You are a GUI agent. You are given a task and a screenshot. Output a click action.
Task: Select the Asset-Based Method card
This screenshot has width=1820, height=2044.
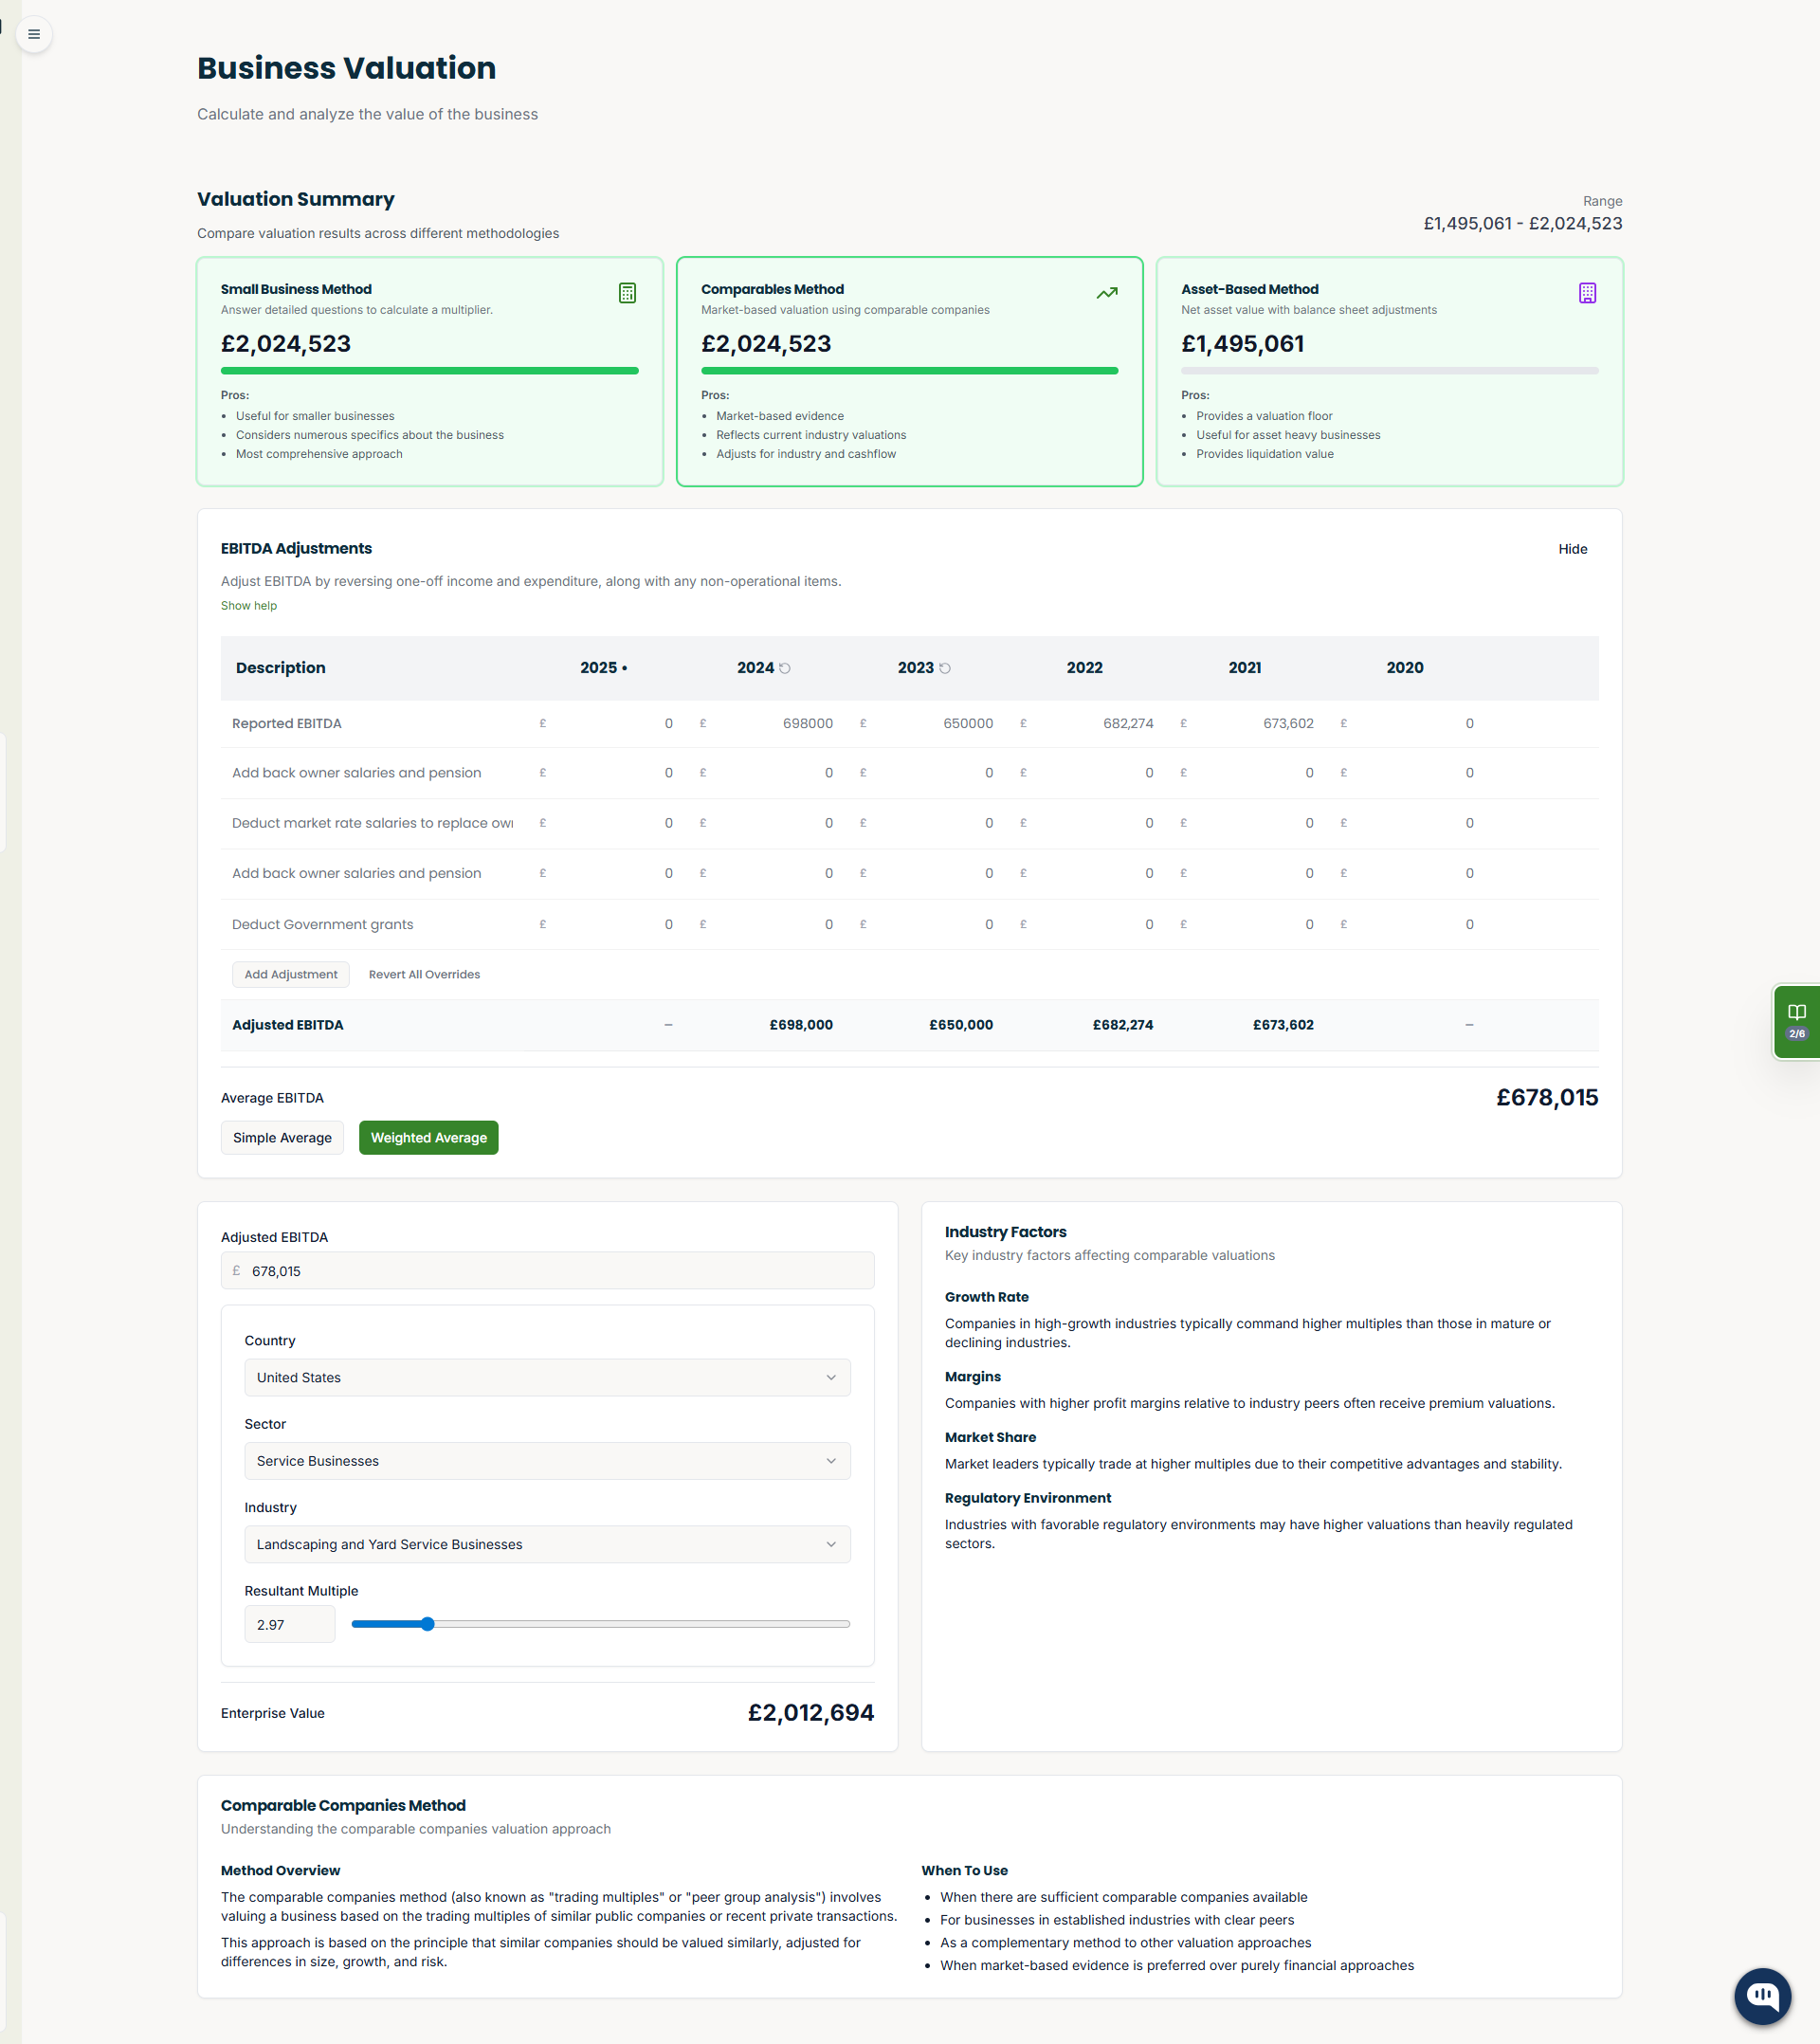click(1389, 371)
